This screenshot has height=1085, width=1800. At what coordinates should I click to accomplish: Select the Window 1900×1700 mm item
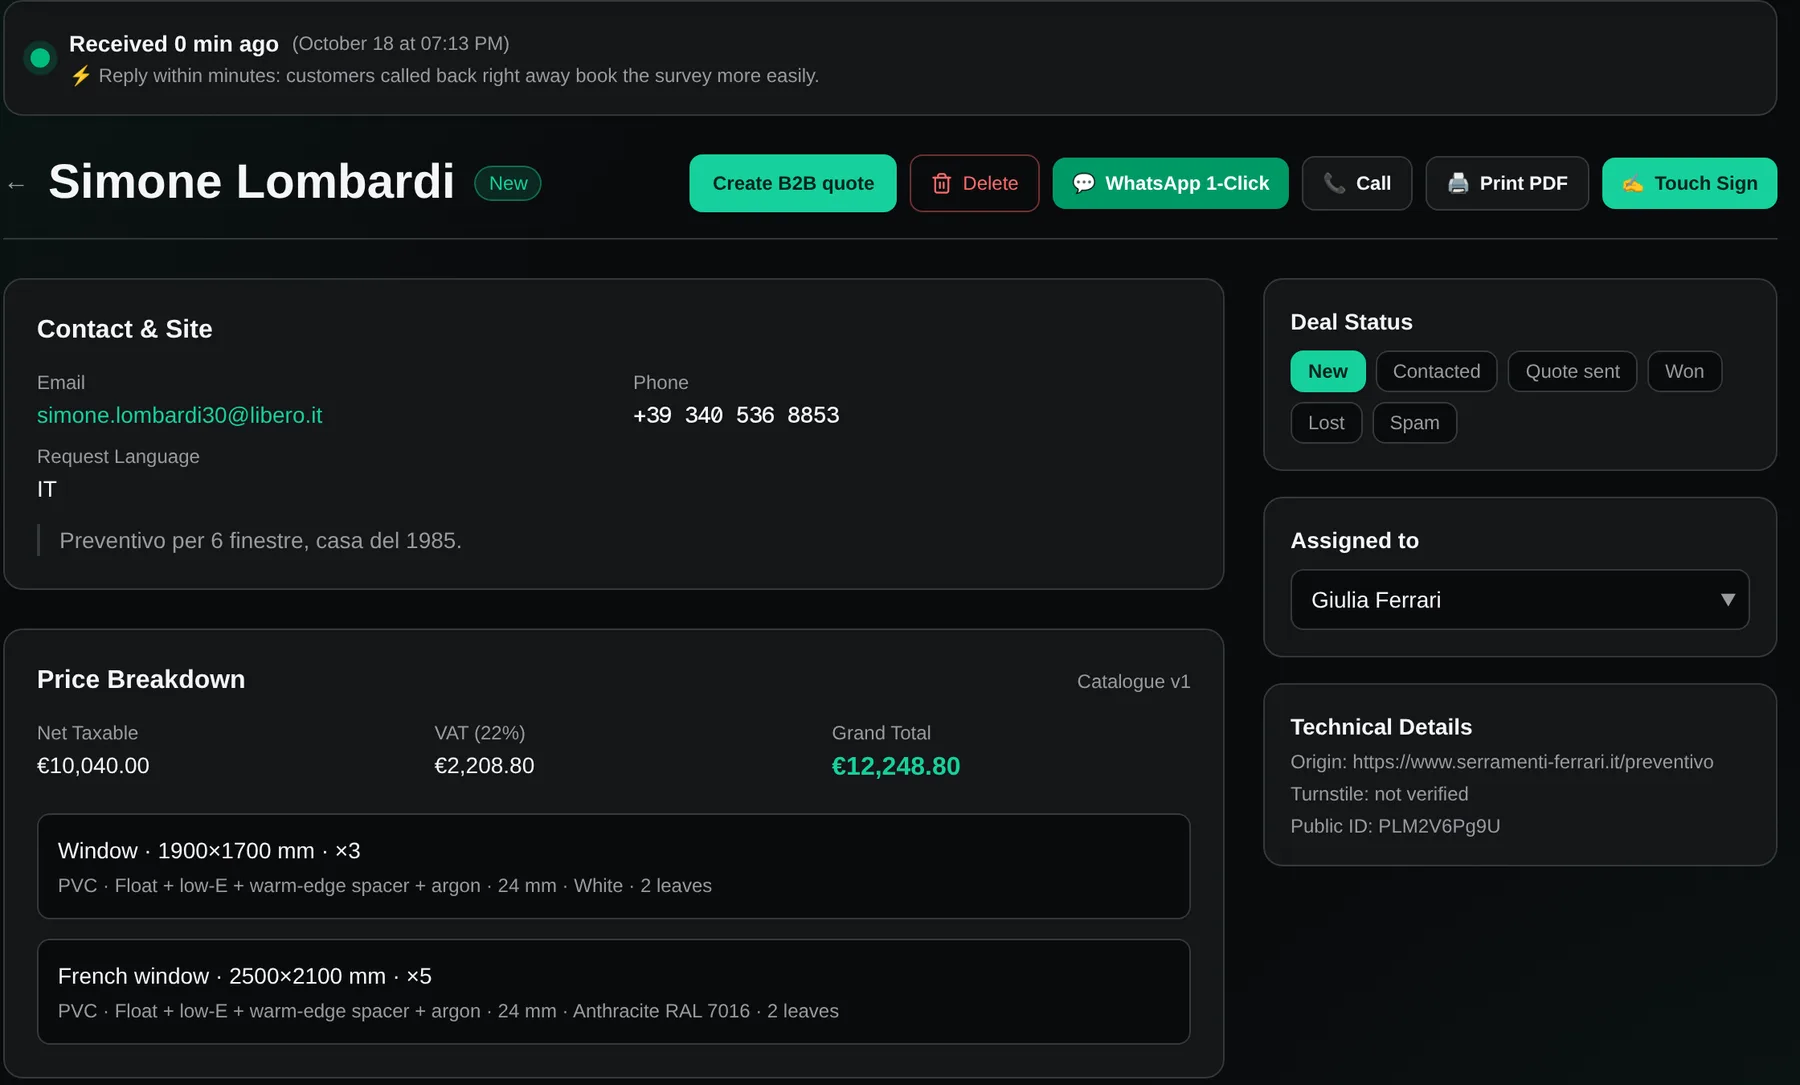tap(613, 866)
